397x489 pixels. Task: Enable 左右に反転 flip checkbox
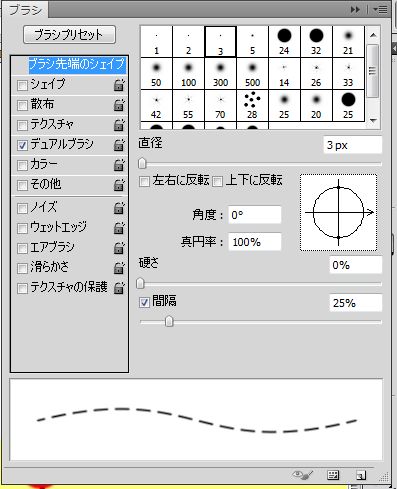coord(144,182)
